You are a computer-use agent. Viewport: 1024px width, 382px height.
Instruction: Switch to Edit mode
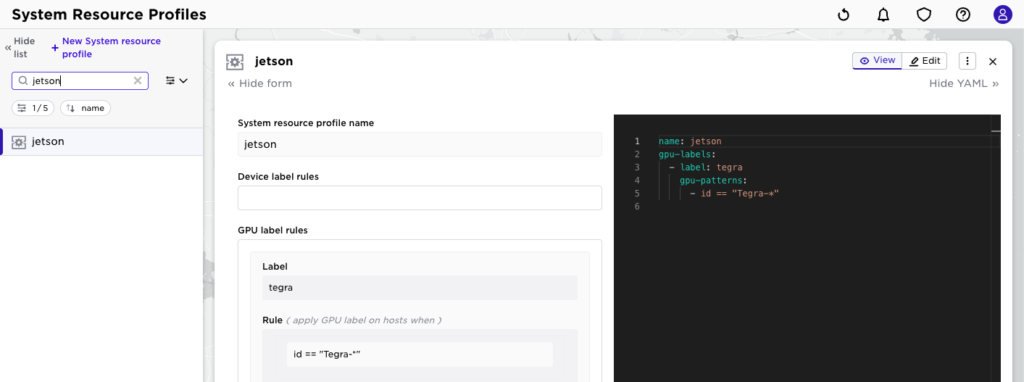coord(925,61)
